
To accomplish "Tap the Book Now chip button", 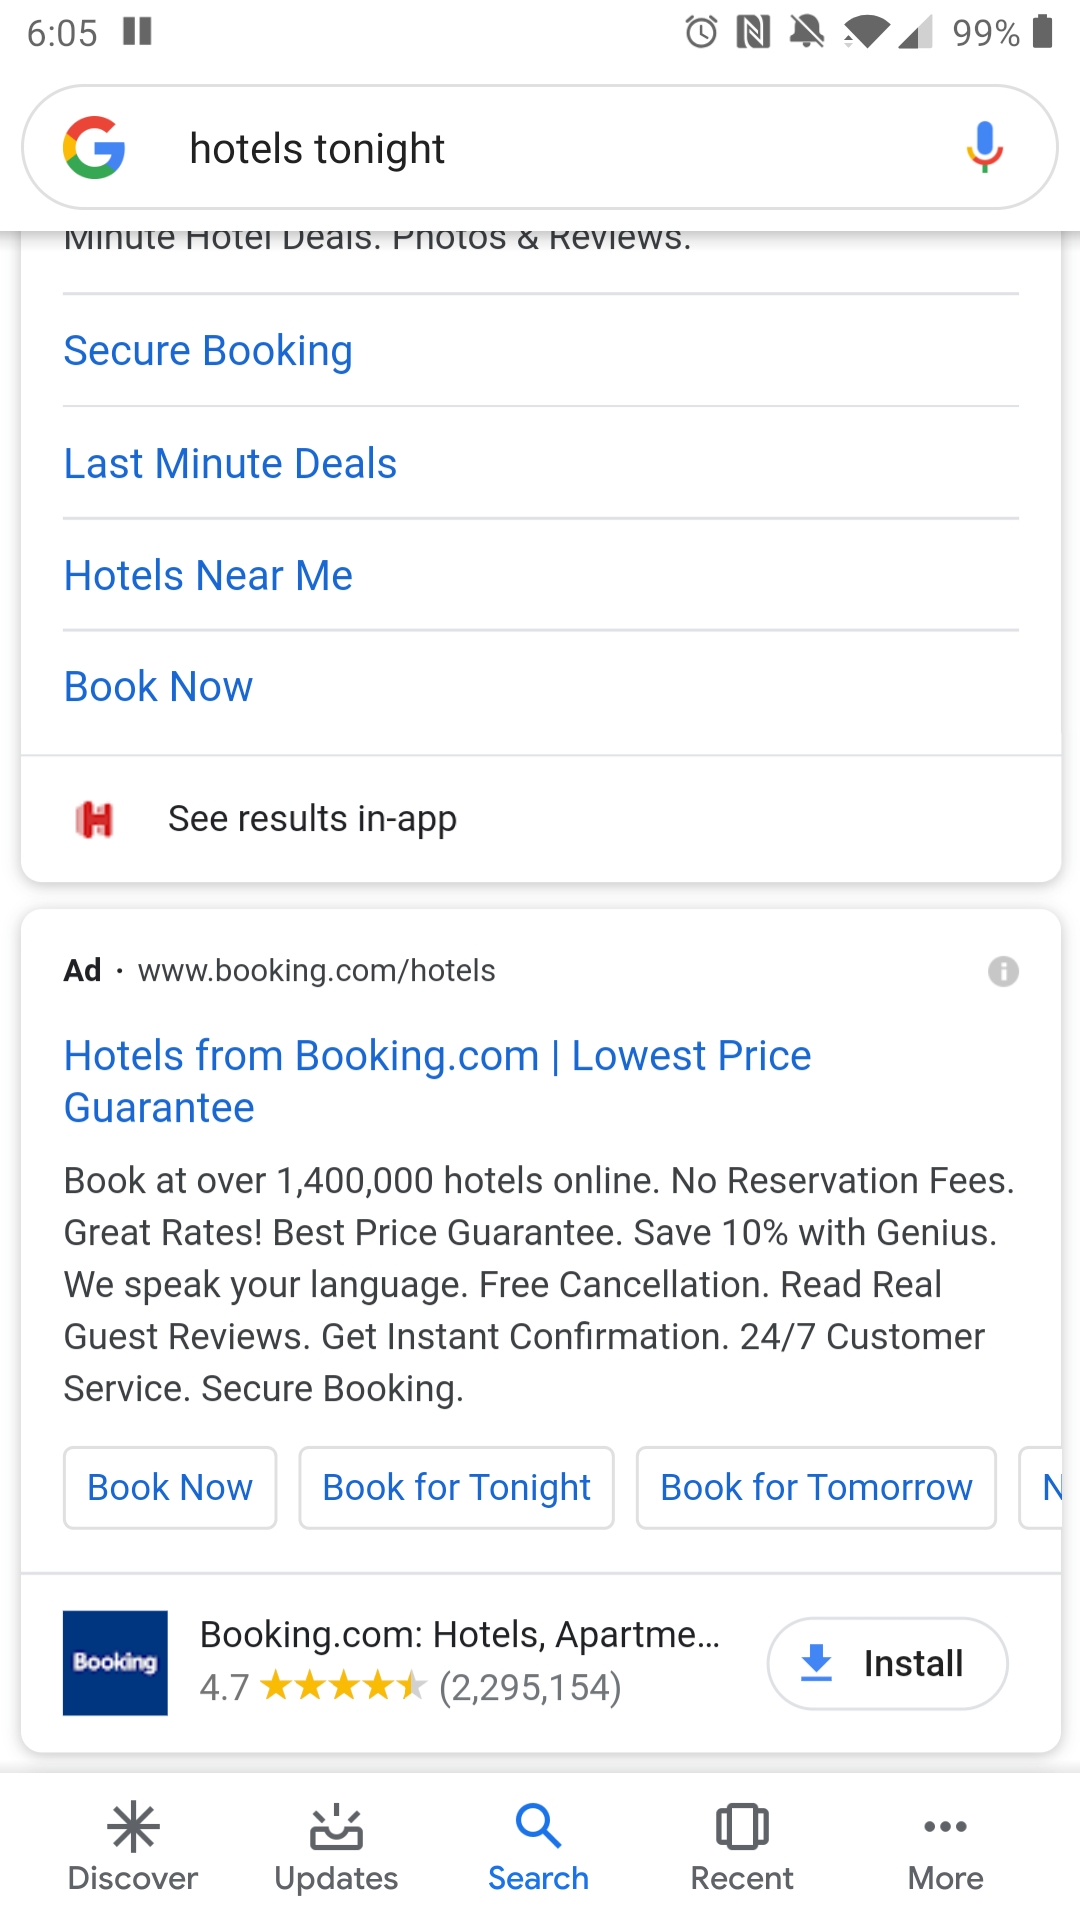I will tap(170, 1488).
